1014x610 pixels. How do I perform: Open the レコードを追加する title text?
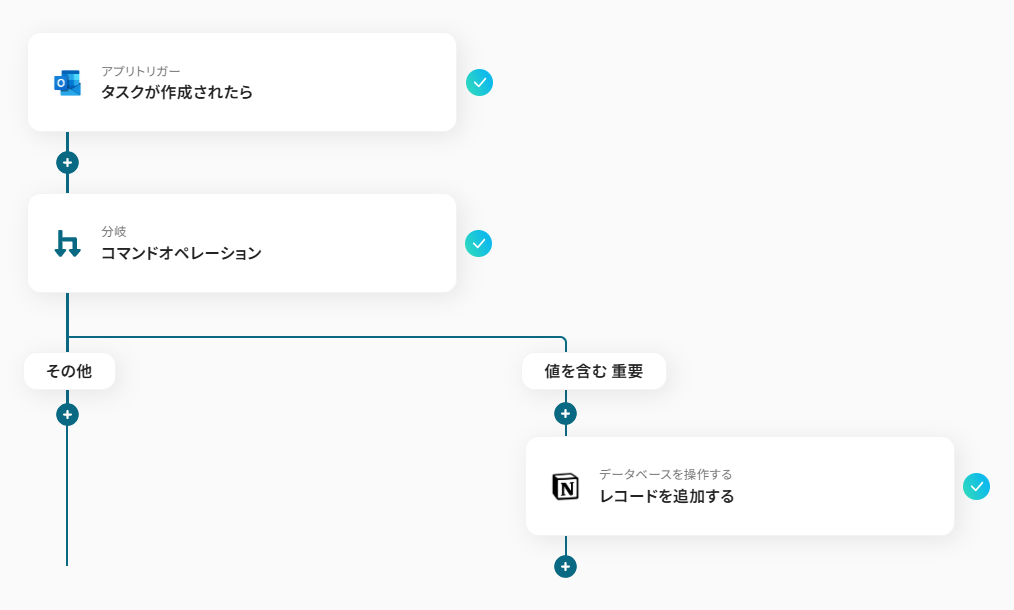click(x=667, y=496)
